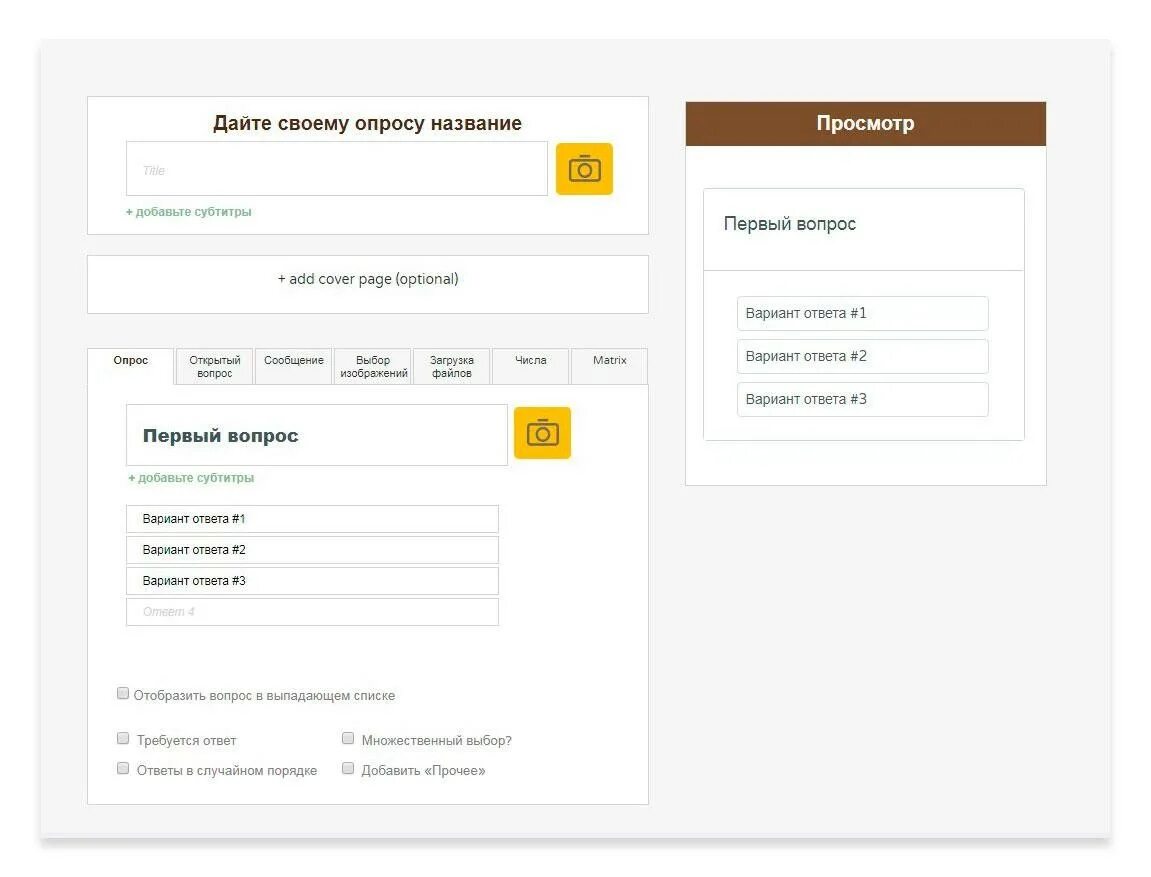
Task: Click the editor's "Вариант ответа #2" answer field
Action: click(312, 550)
